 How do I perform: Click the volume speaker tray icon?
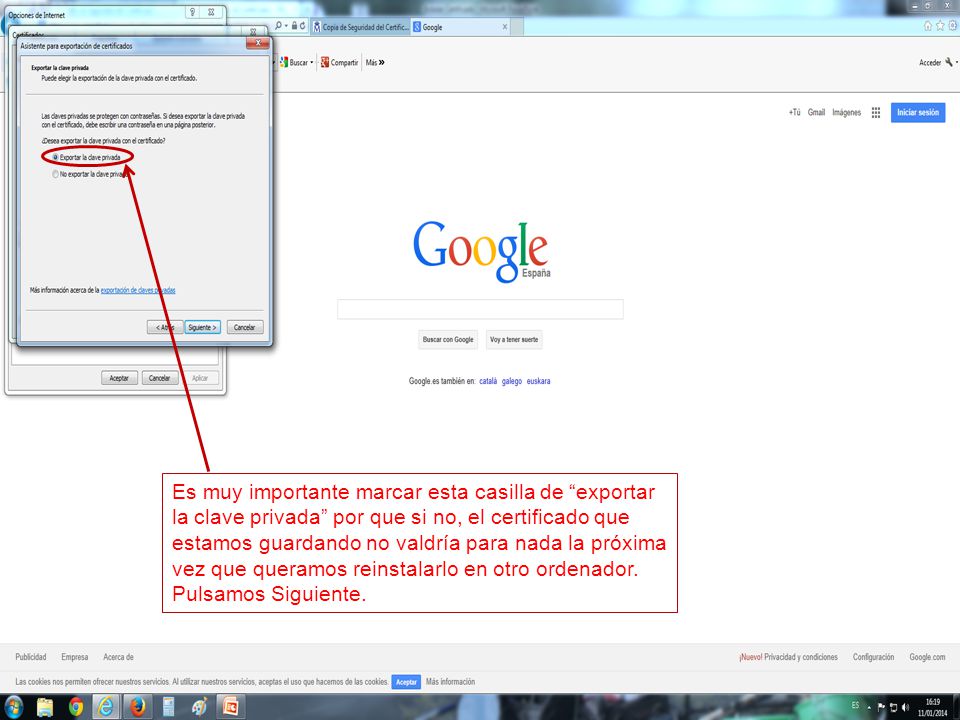[906, 707]
